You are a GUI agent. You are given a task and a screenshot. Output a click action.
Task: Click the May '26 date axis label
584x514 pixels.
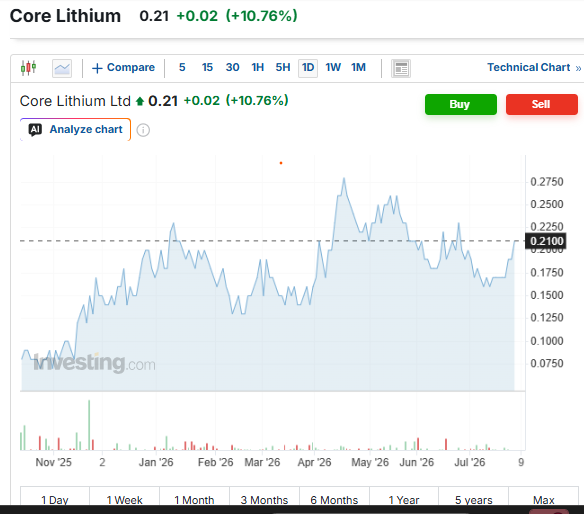coord(370,462)
